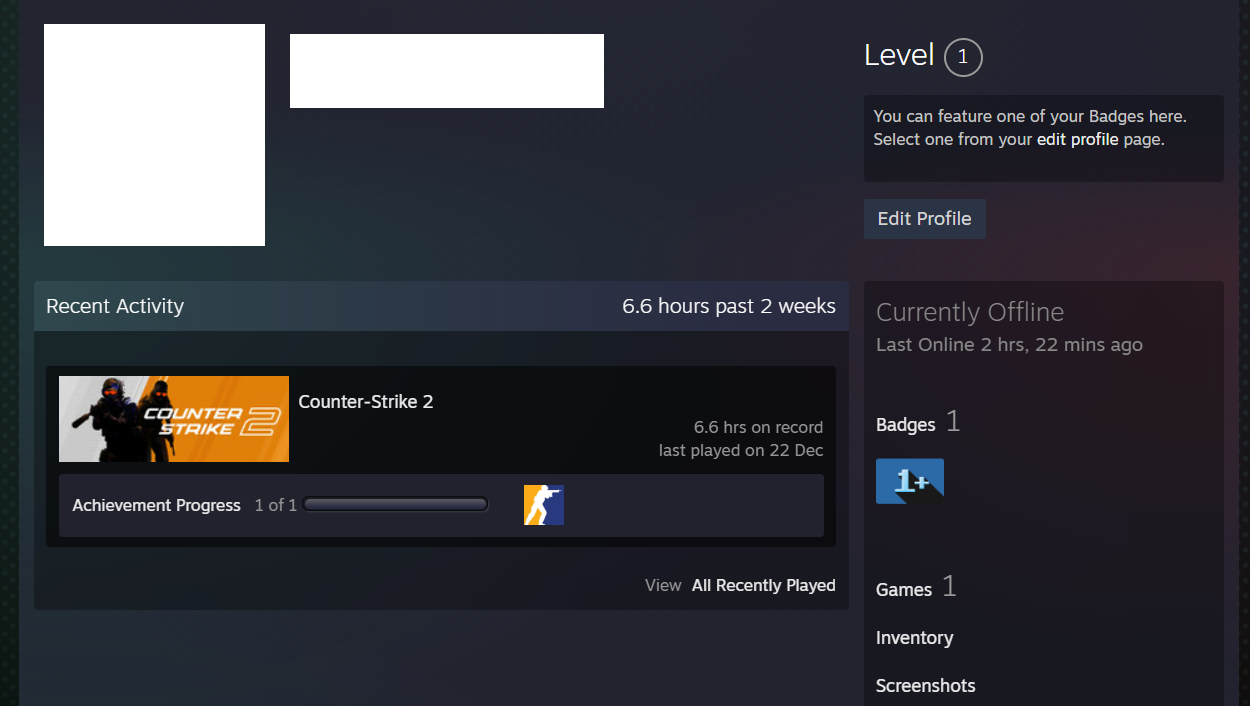The image size is (1250, 706).
Task: Click the profile avatar image
Action: point(154,135)
